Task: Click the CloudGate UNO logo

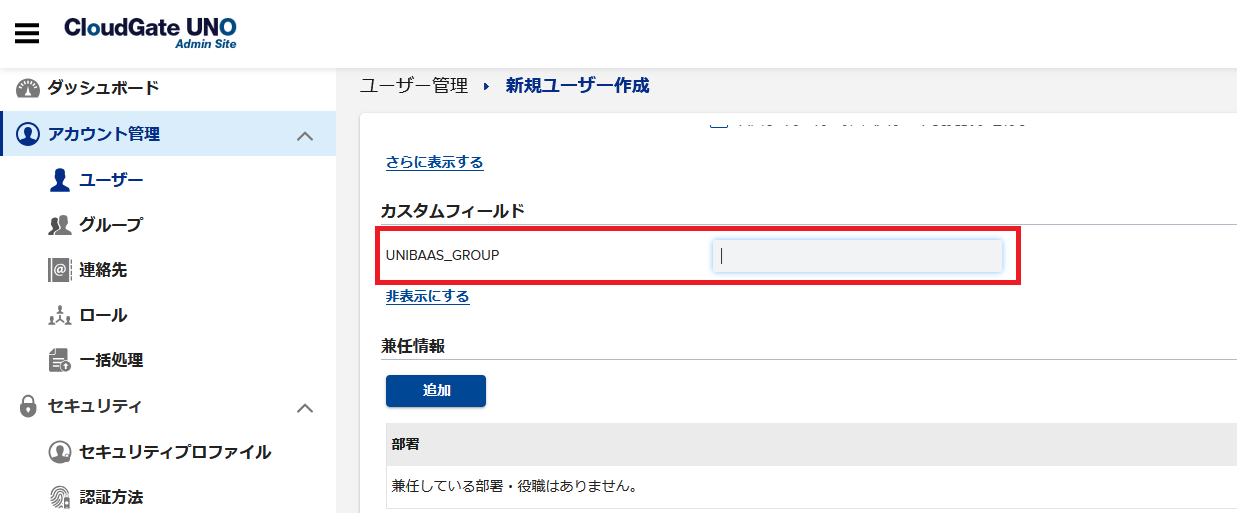Action: 150,31
